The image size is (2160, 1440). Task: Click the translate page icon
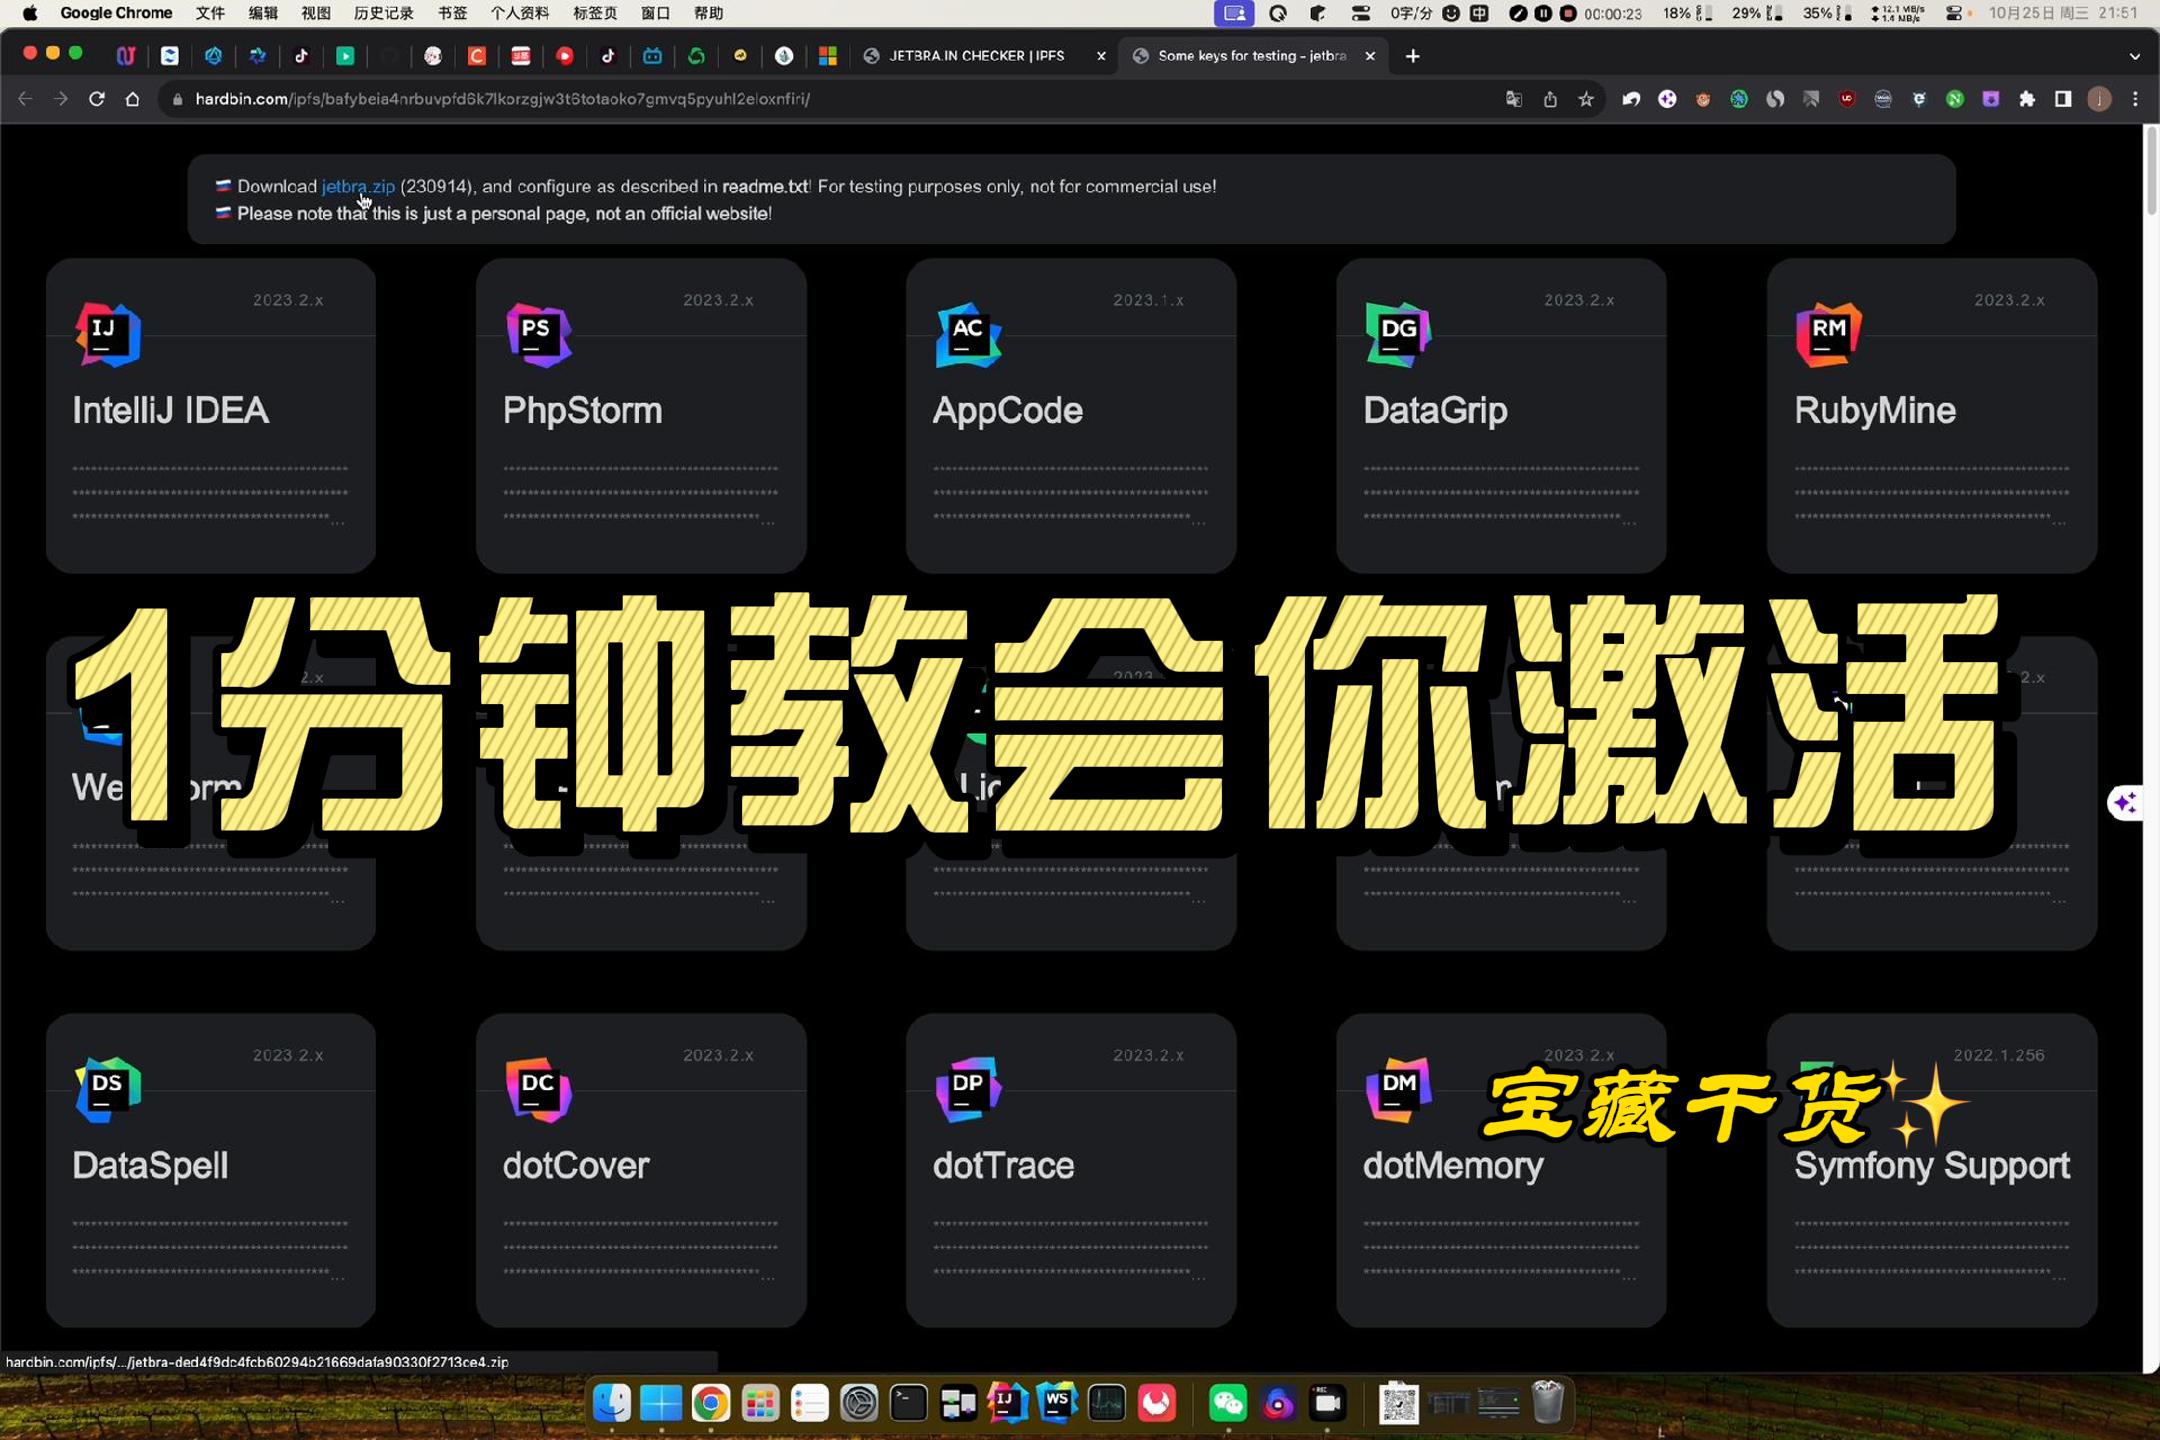[1514, 99]
